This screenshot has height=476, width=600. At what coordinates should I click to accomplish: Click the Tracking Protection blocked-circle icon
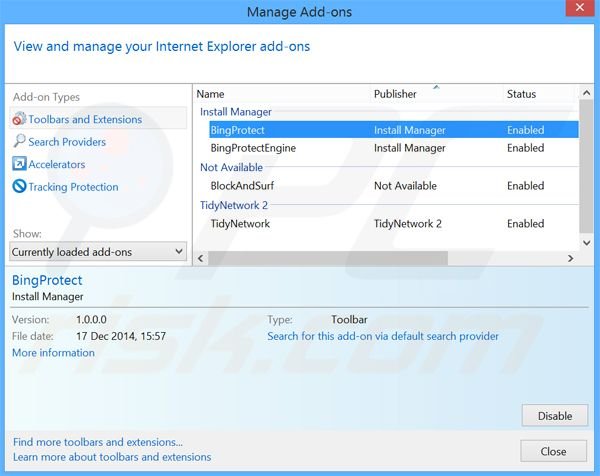point(19,186)
